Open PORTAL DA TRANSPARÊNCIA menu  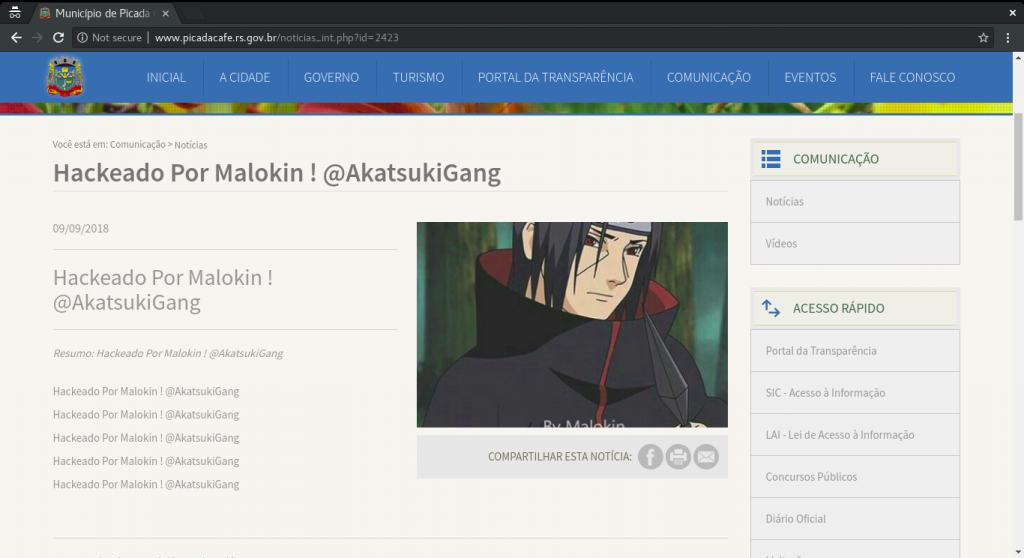pos(556,77)
